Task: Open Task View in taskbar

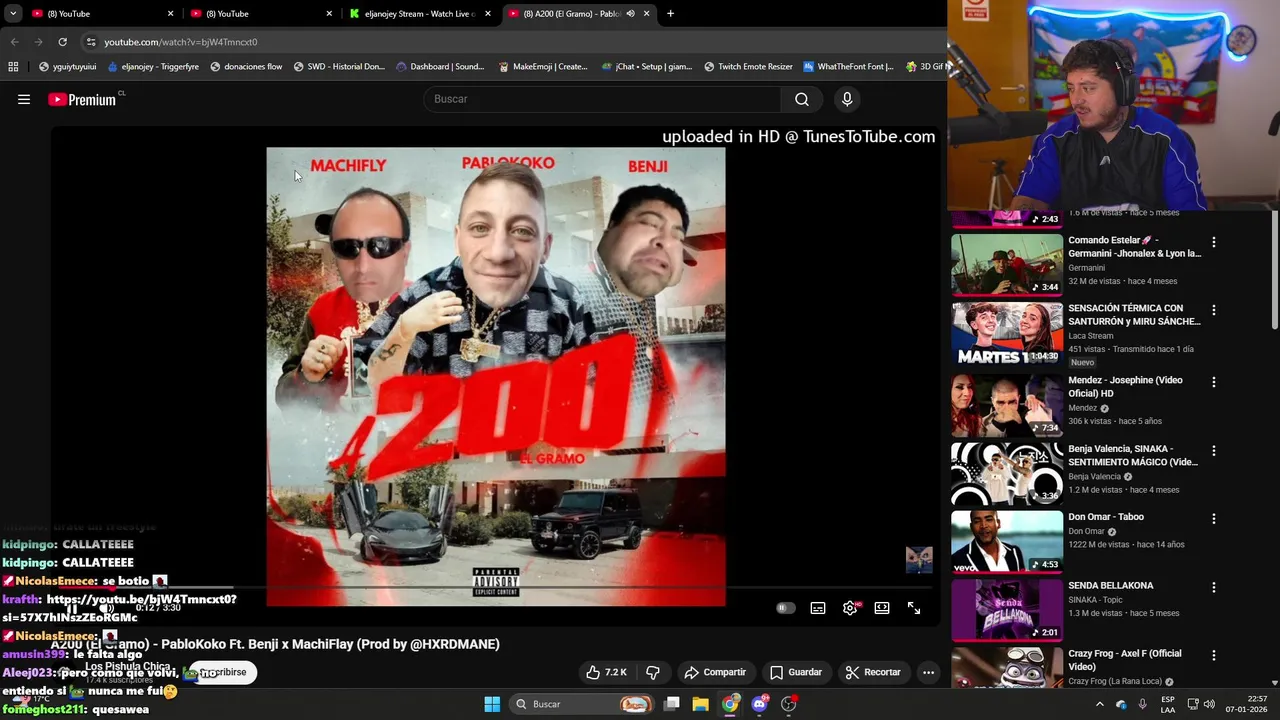Action: (x=672, y=704)
